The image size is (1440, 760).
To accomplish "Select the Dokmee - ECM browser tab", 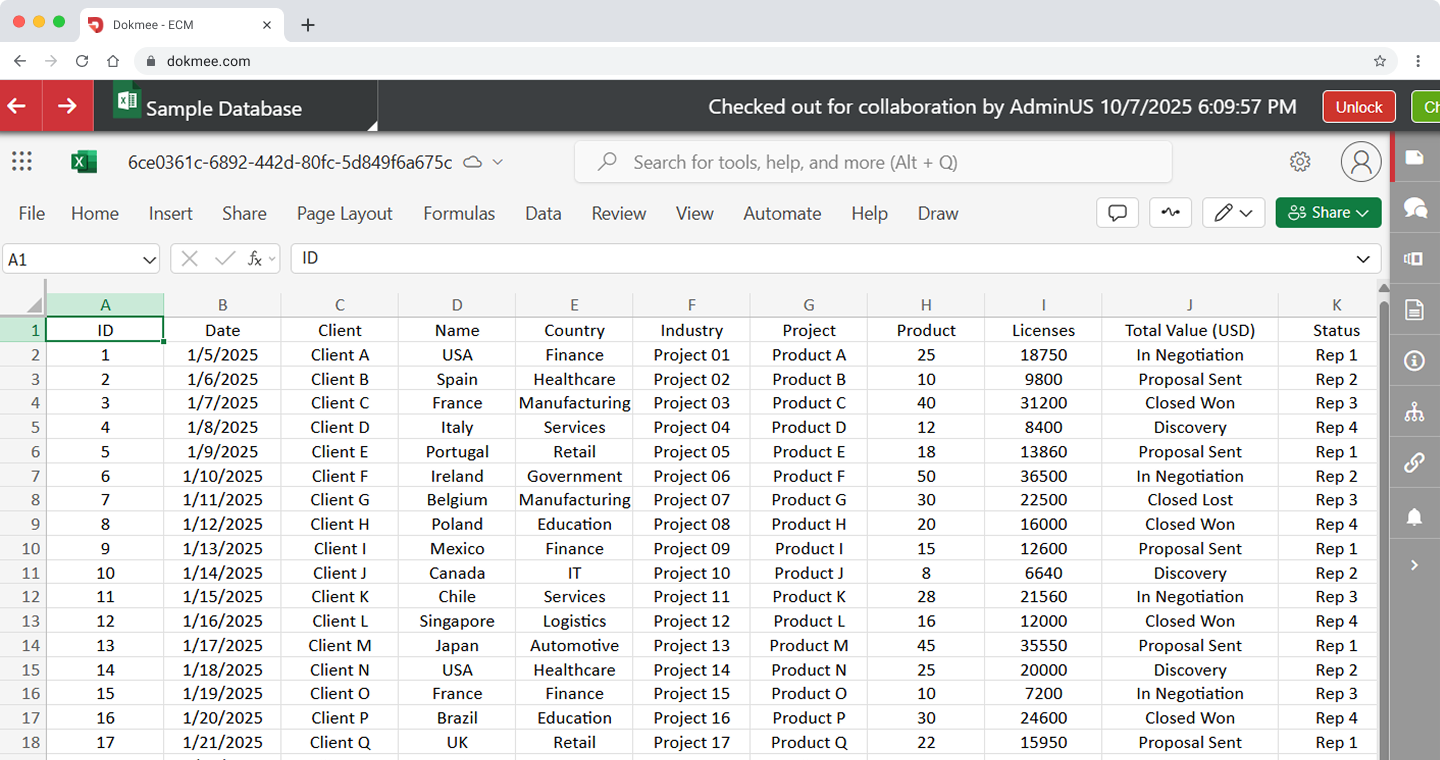I will pos(180,25).
